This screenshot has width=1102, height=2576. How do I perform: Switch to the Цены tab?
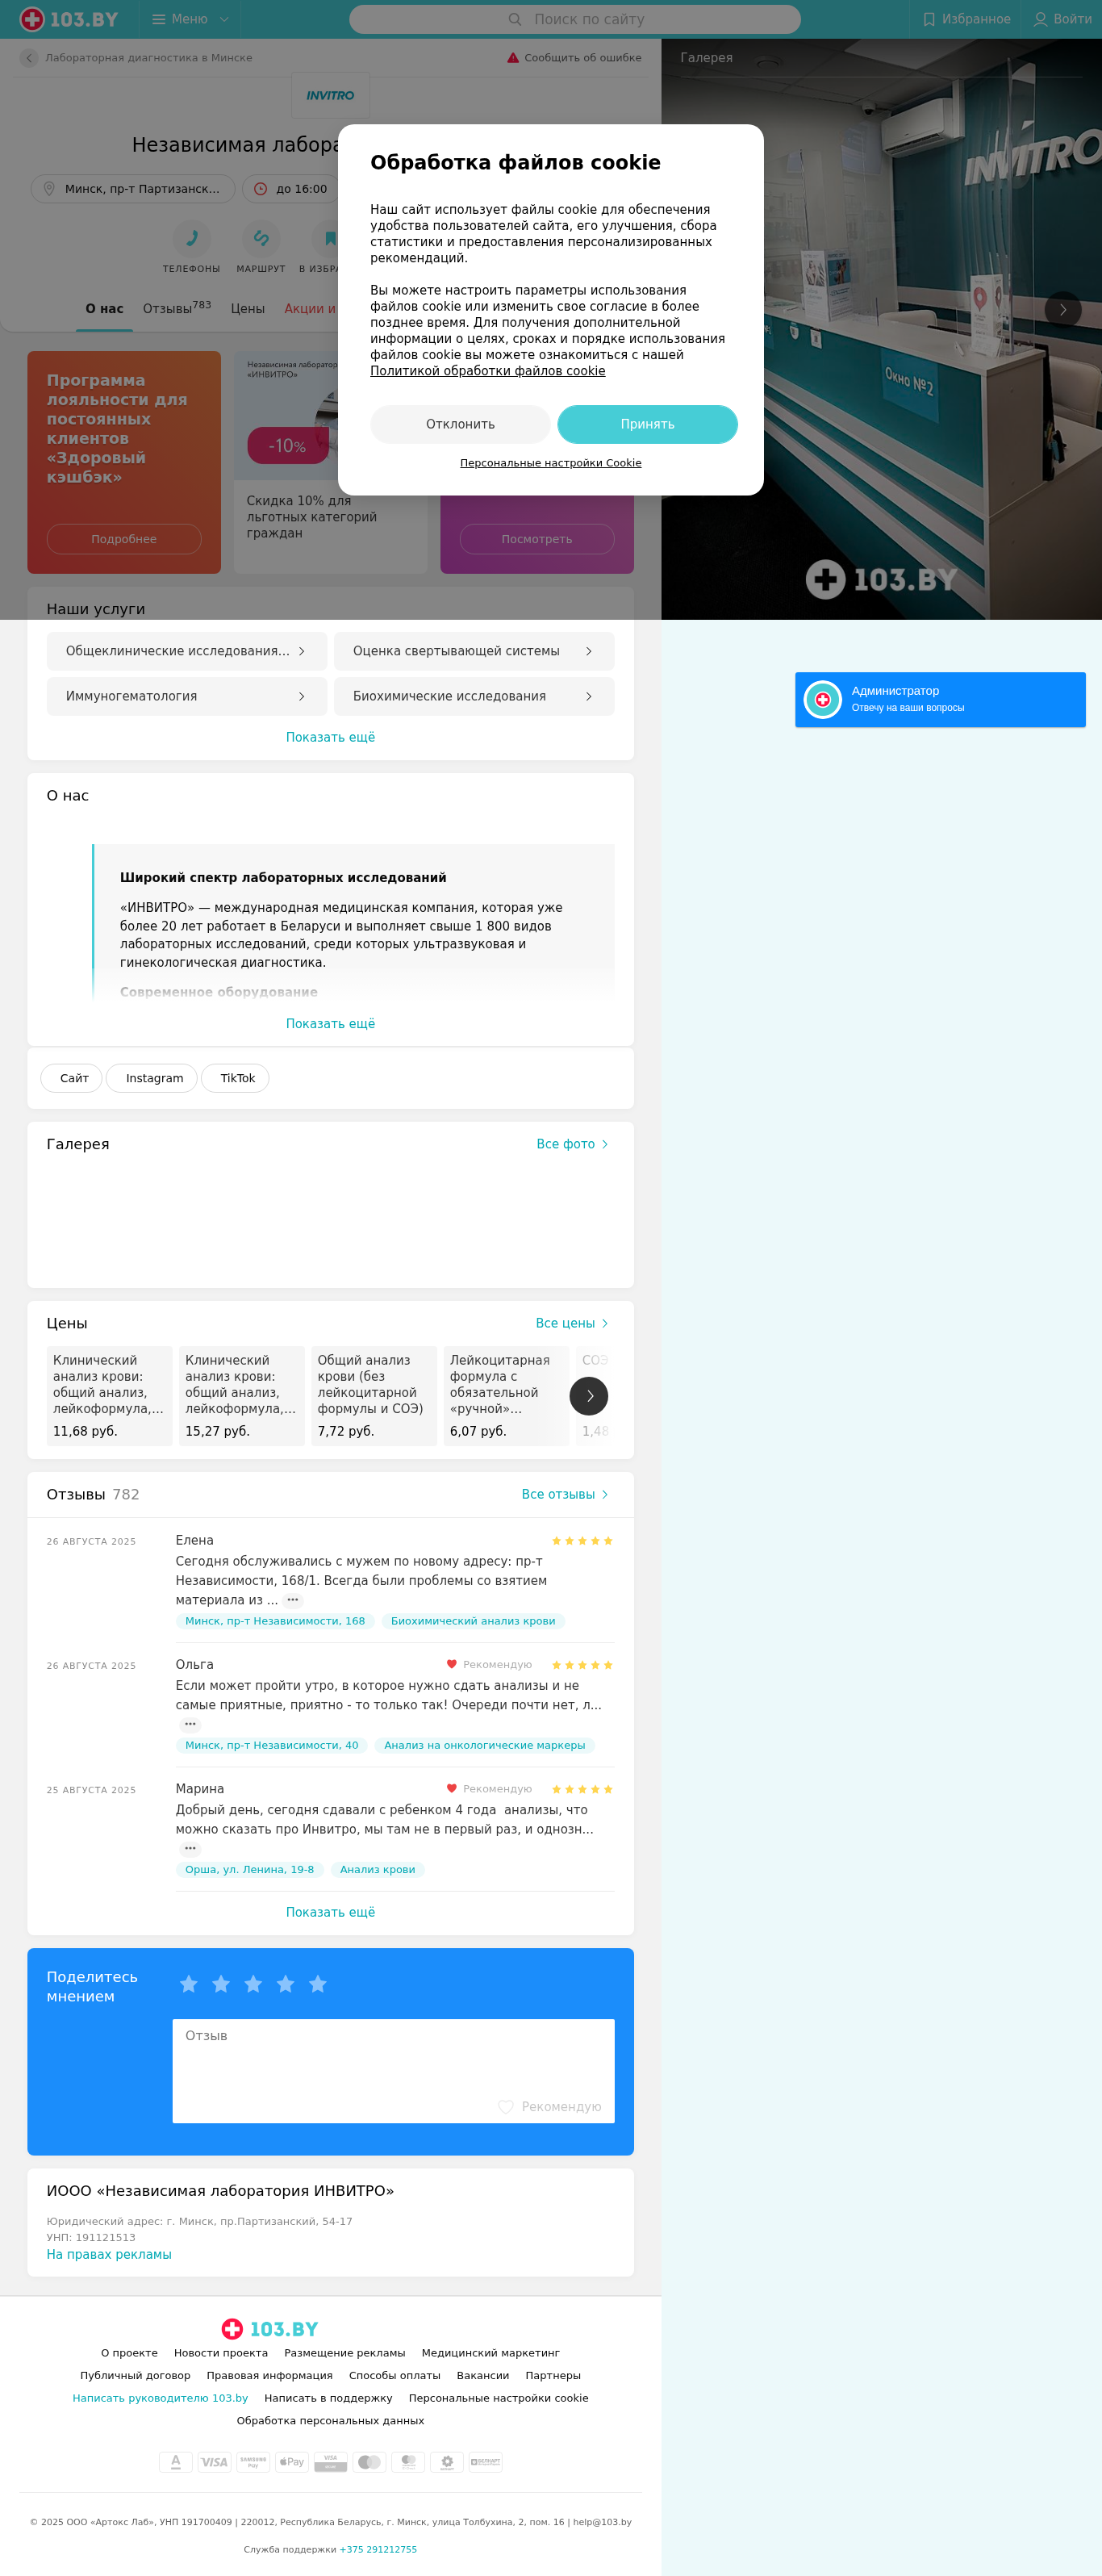tap(248, 308)
